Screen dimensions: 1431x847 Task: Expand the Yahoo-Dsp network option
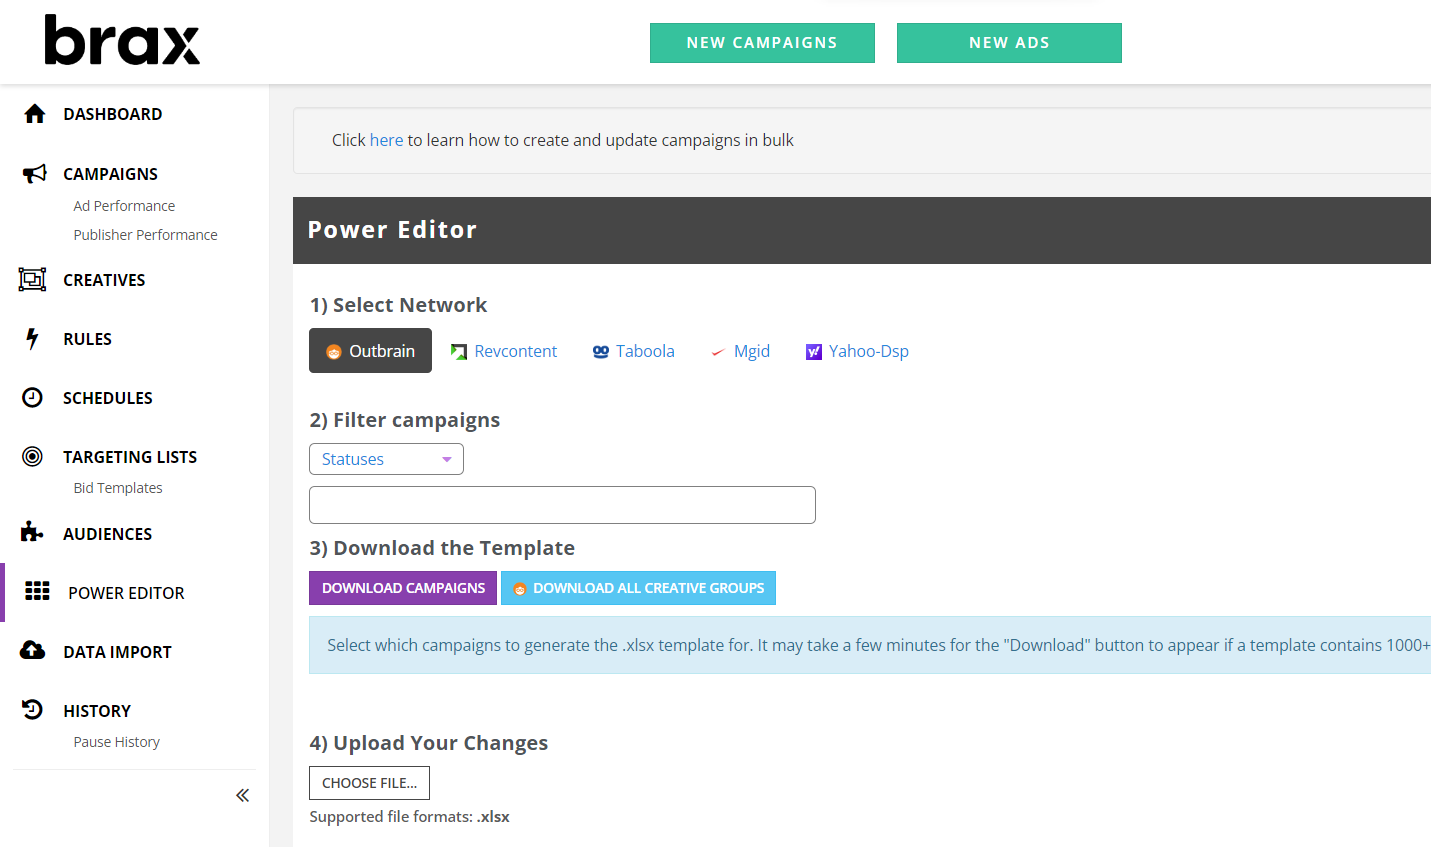856,350
